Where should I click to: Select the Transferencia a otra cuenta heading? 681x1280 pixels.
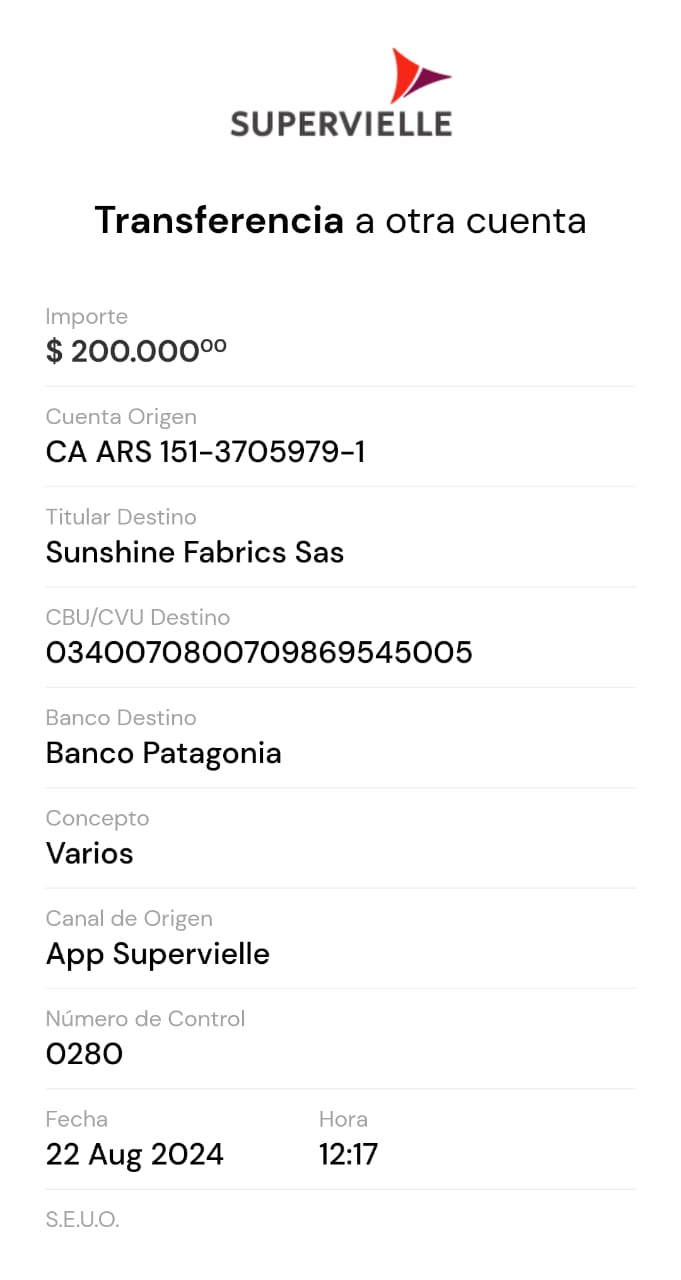340,221
